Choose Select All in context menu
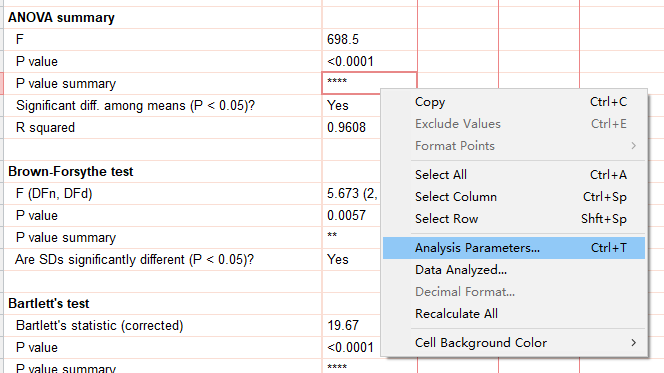Screen dimensions: 664x373 (514, 175)
